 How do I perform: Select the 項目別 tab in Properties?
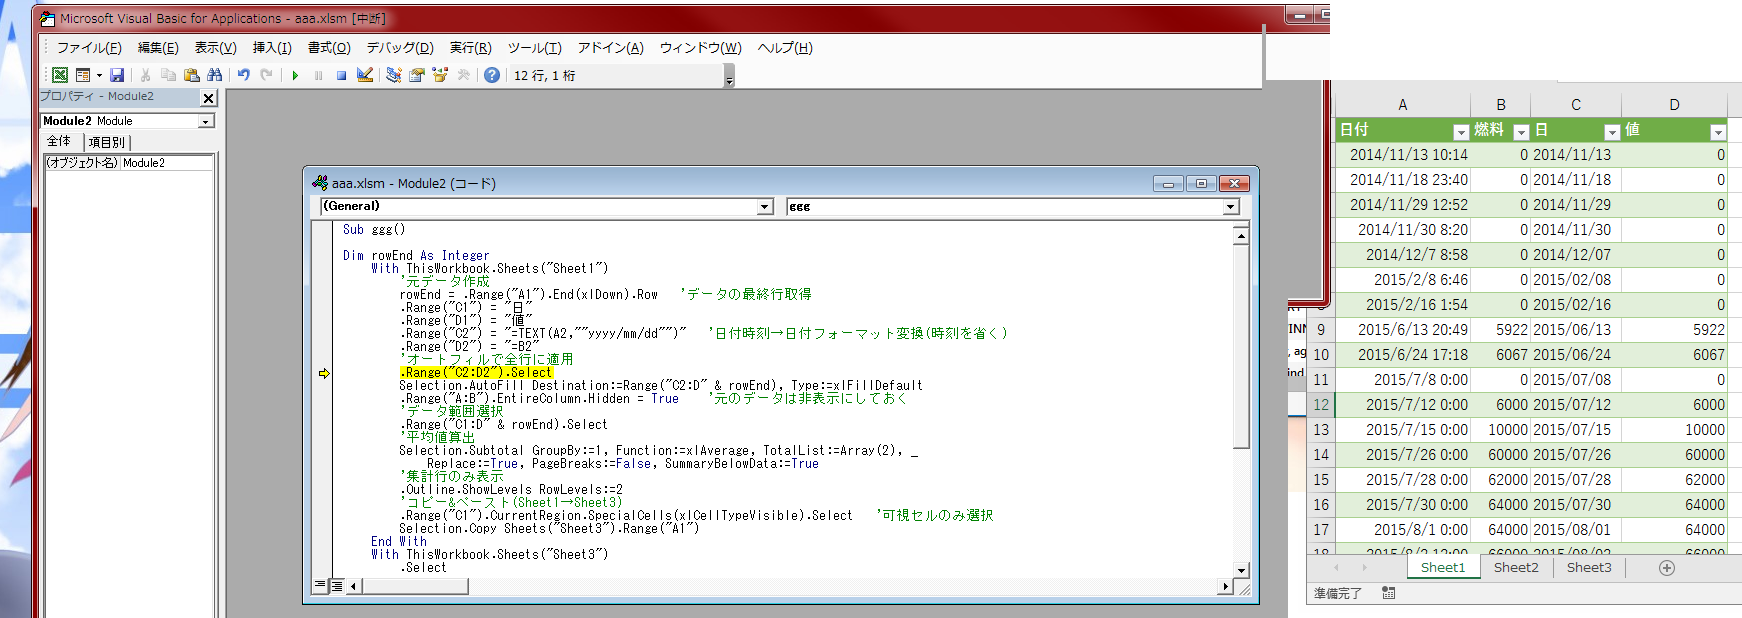point(106,142)
